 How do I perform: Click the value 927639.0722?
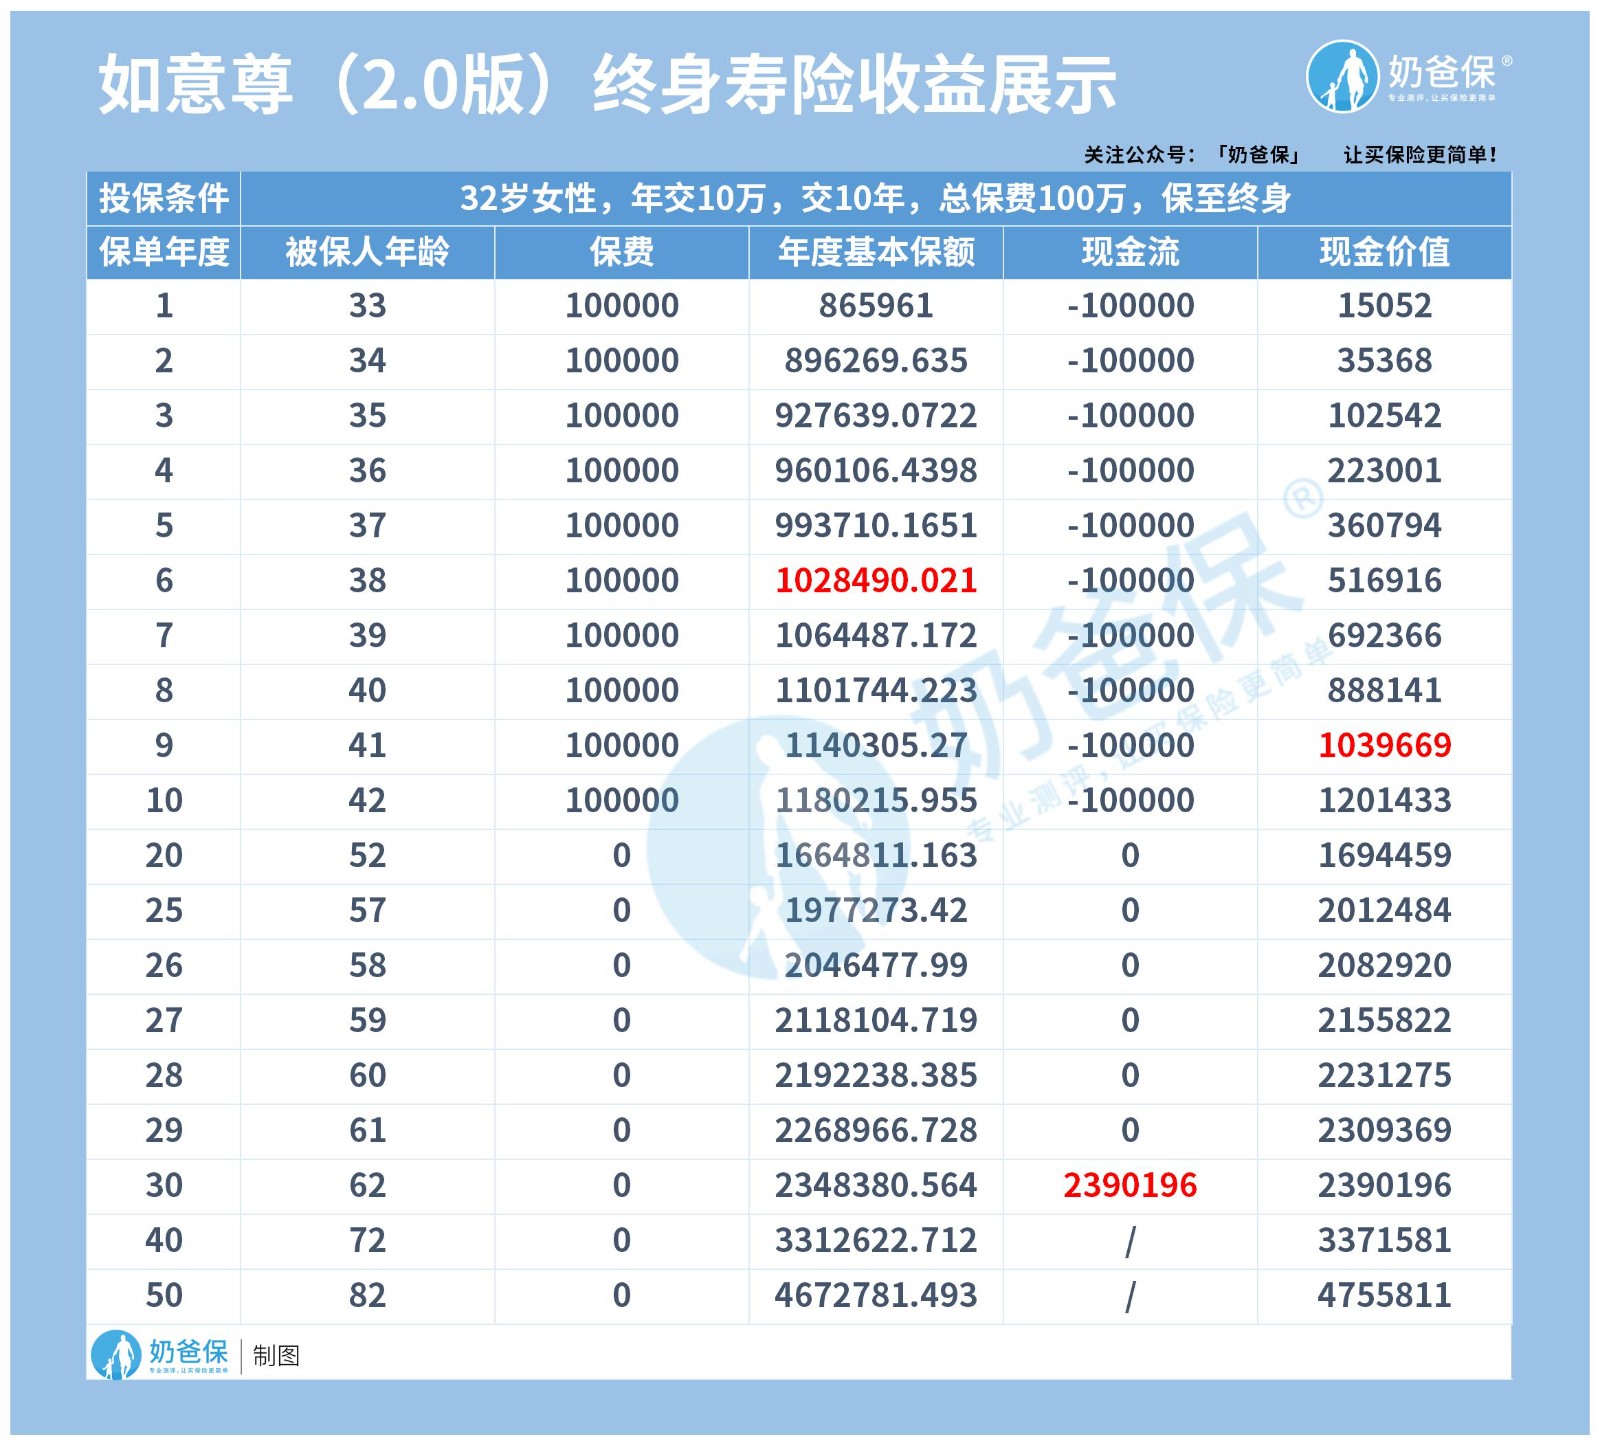(876, 416)
